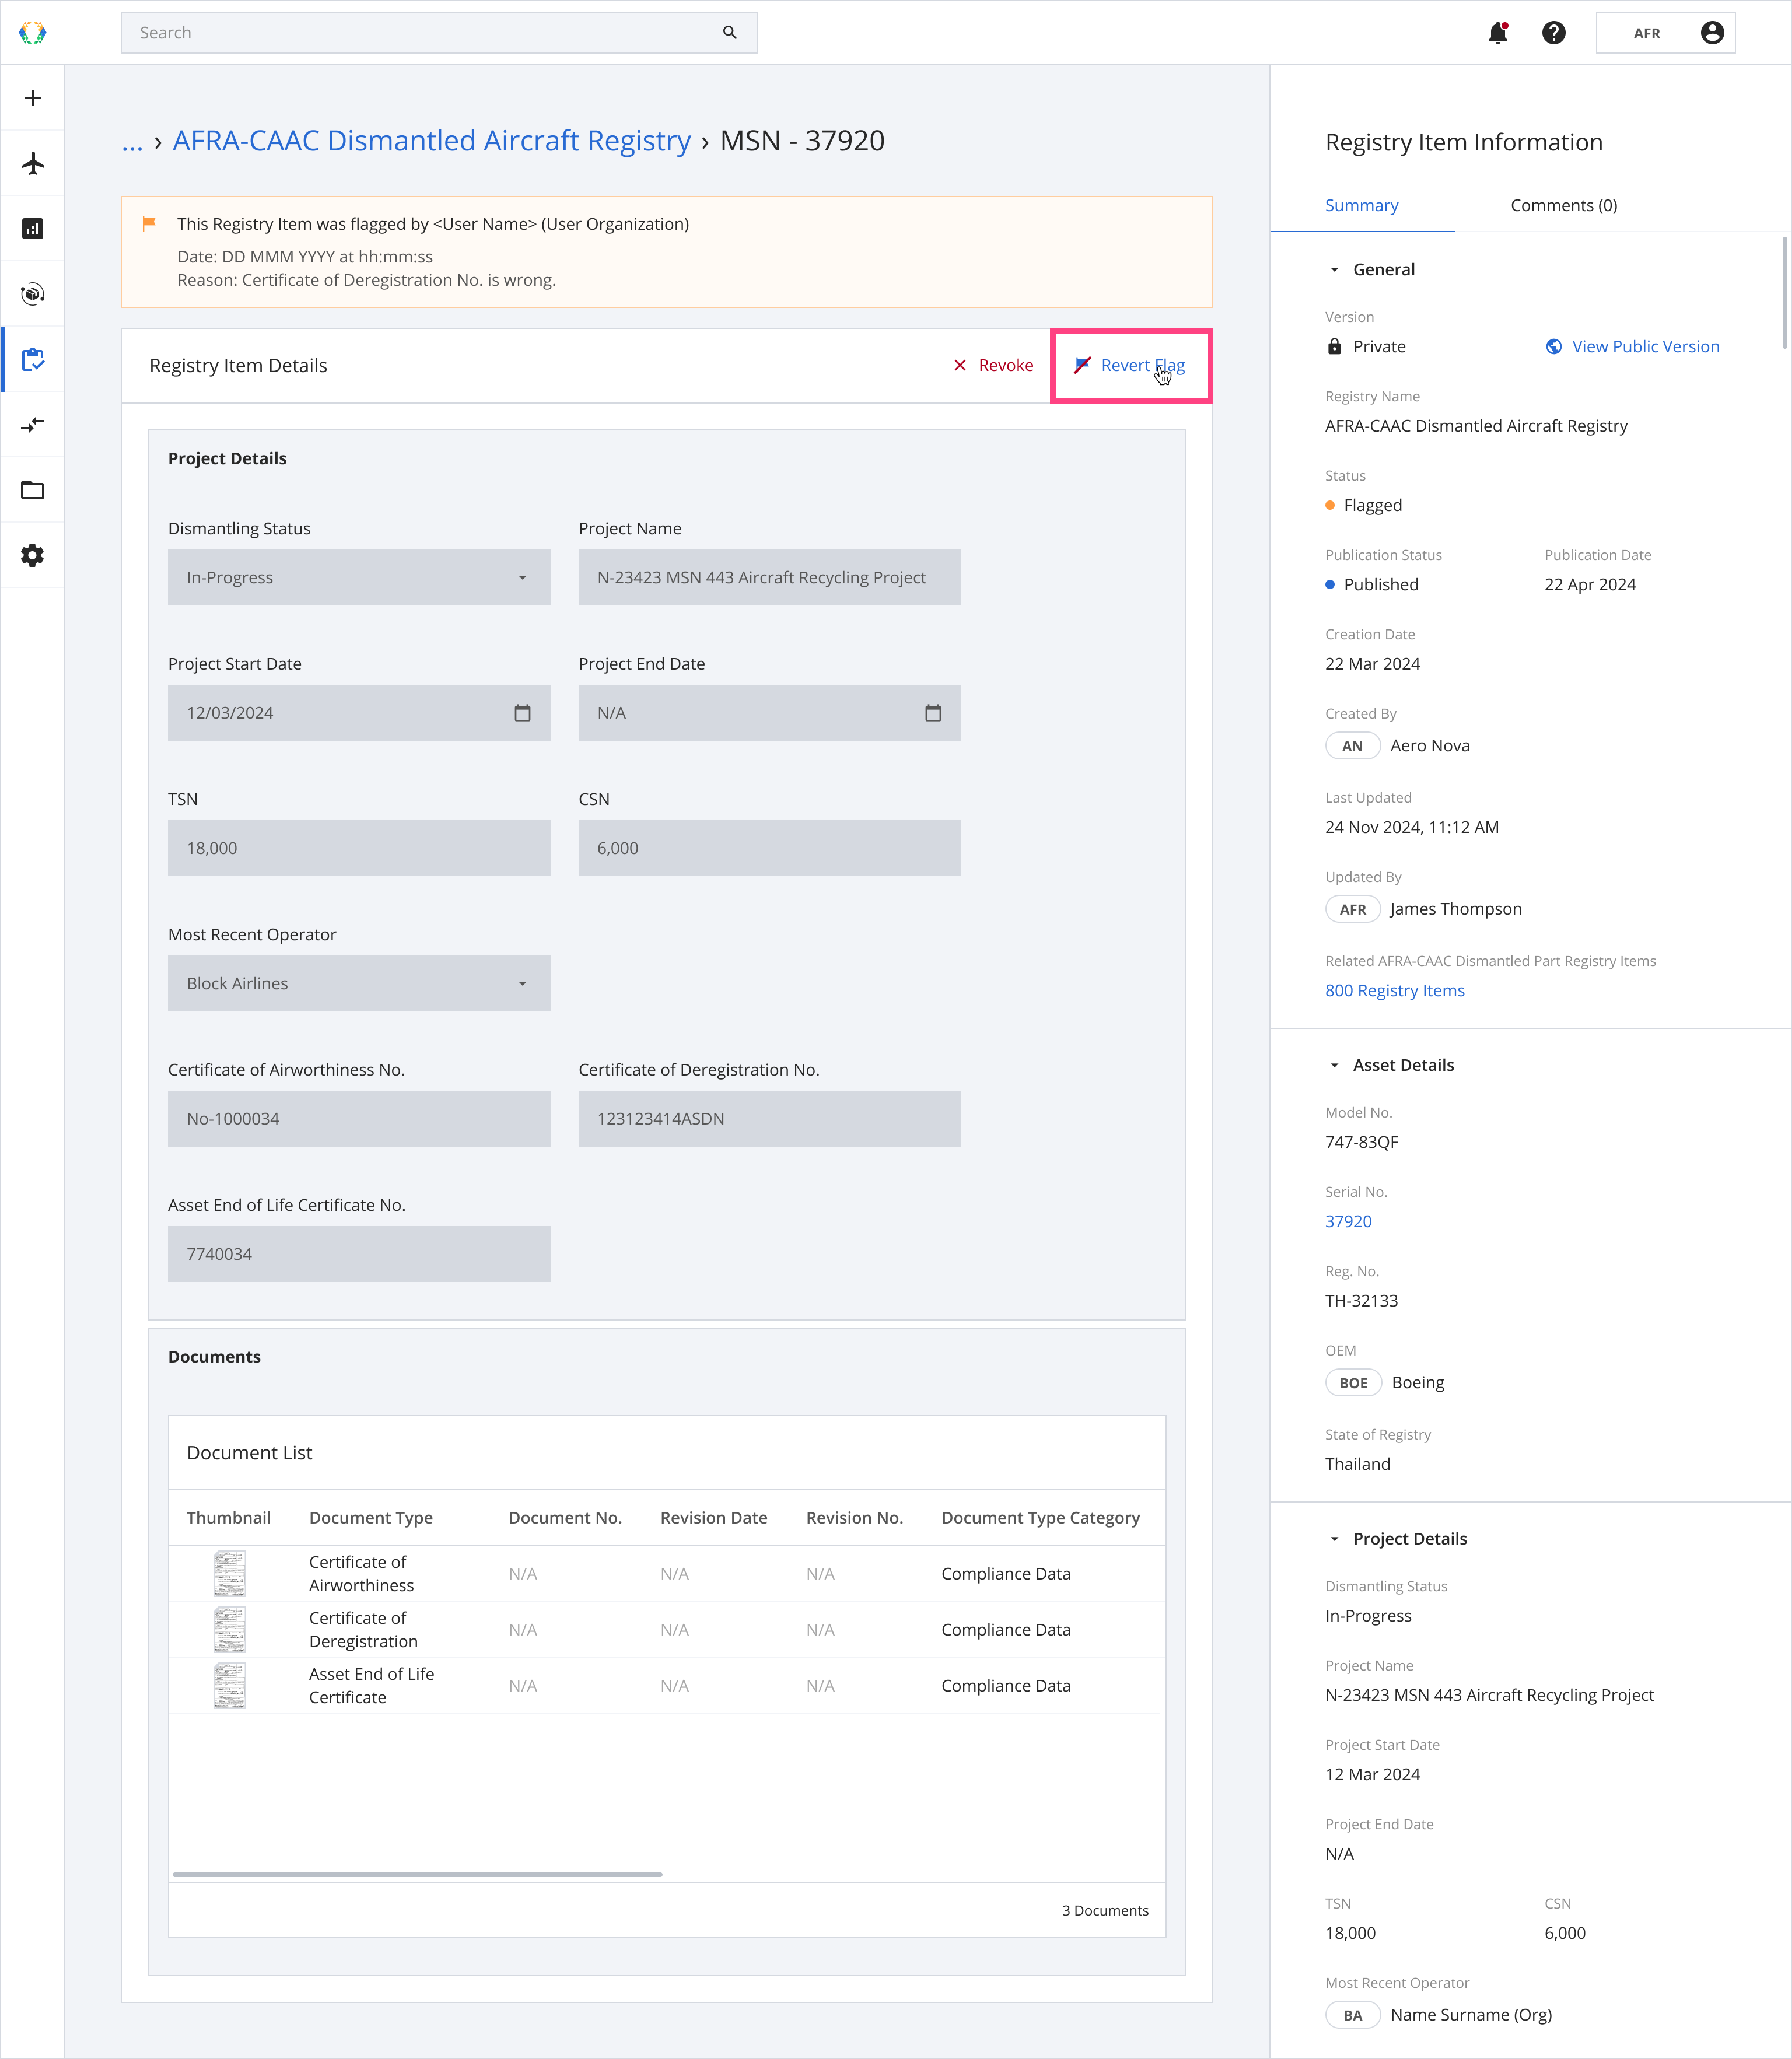The height and width of the screenshot is (2059, 1792).
Task: Open the 800 Registry Items link
Action: [1394, 990]
